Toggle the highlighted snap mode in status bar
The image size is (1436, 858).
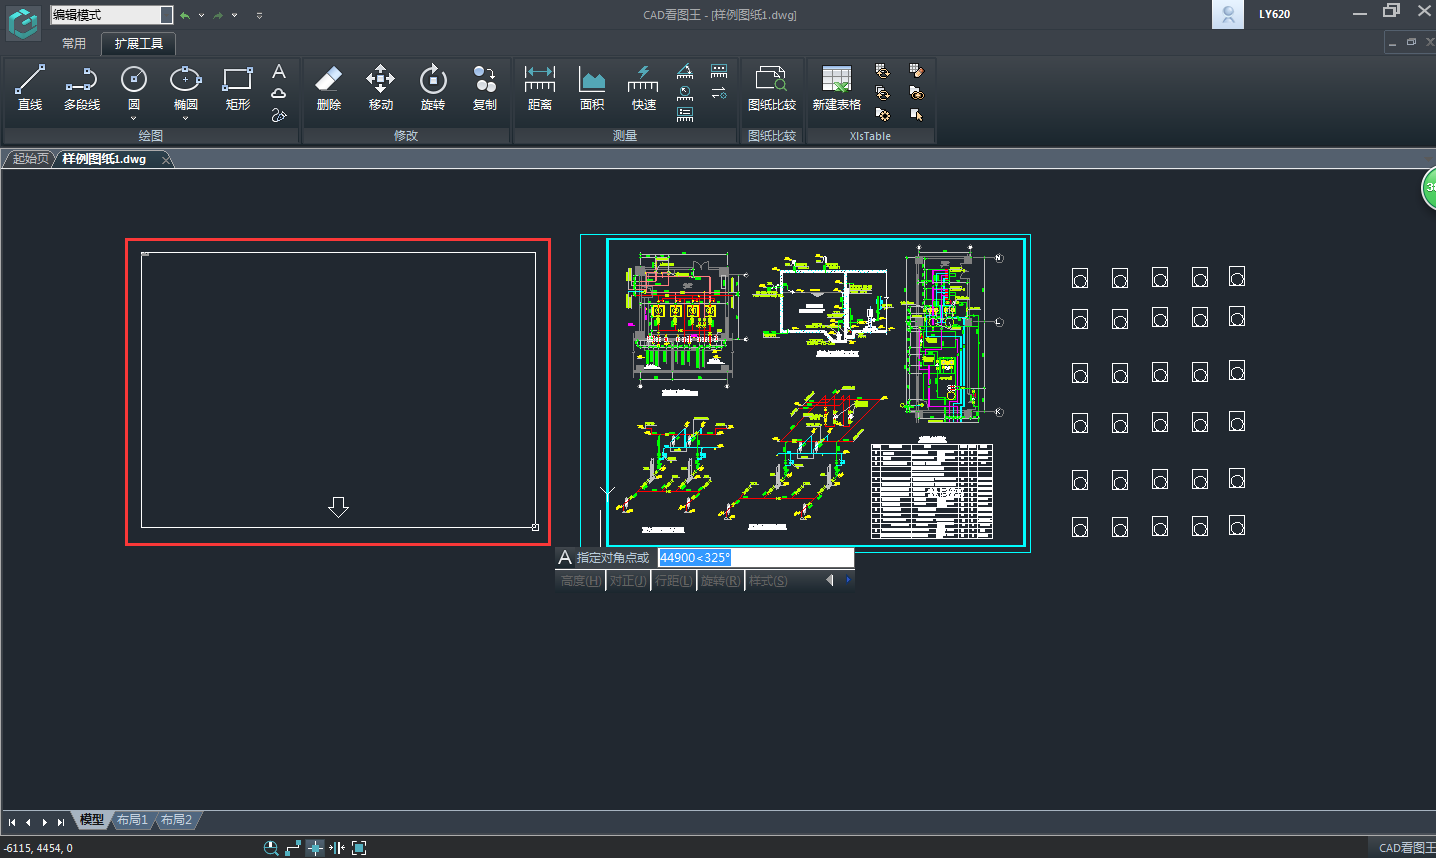coord(315,848)
